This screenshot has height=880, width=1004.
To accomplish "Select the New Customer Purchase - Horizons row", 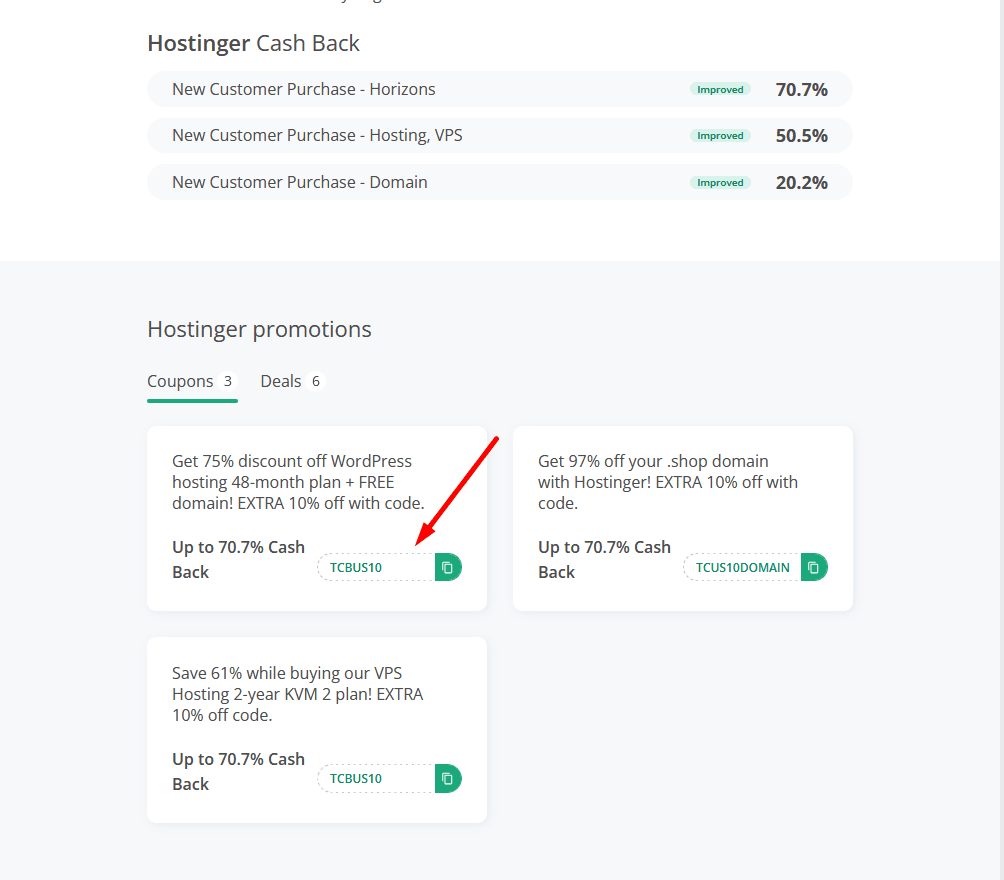I will (x=304, y=89).
